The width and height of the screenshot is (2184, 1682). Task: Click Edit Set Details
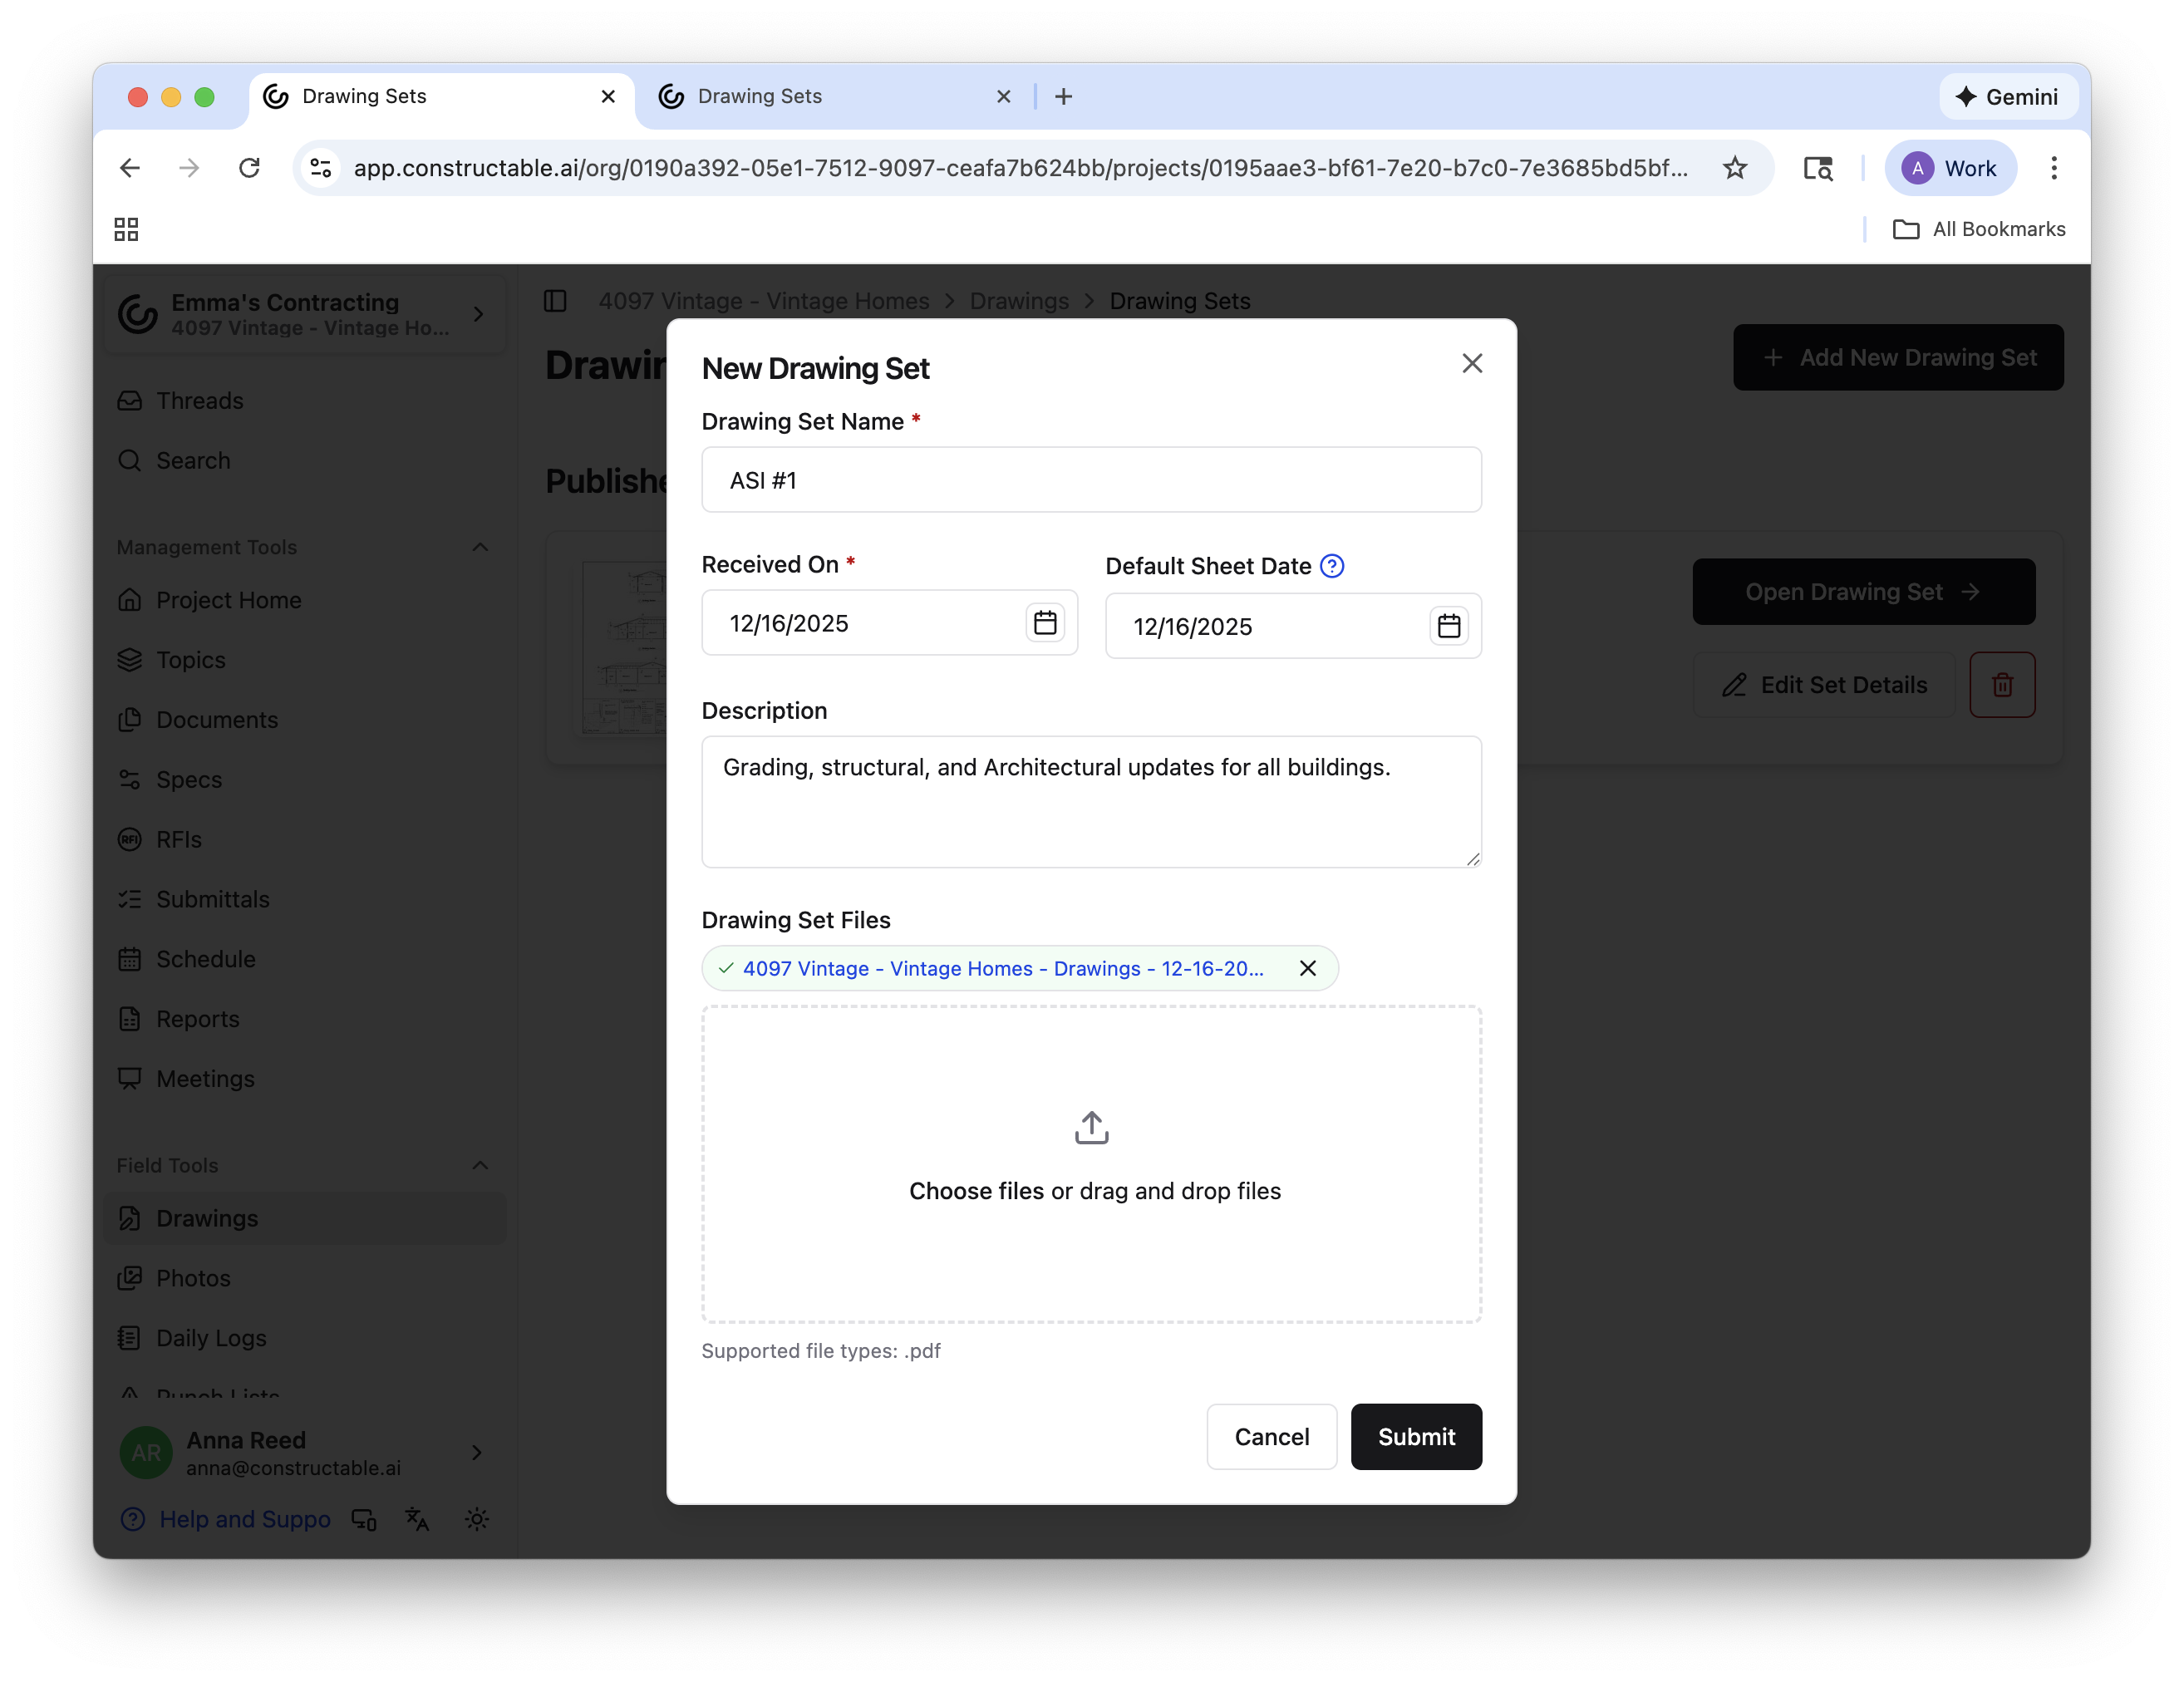tap(1824, 685)
